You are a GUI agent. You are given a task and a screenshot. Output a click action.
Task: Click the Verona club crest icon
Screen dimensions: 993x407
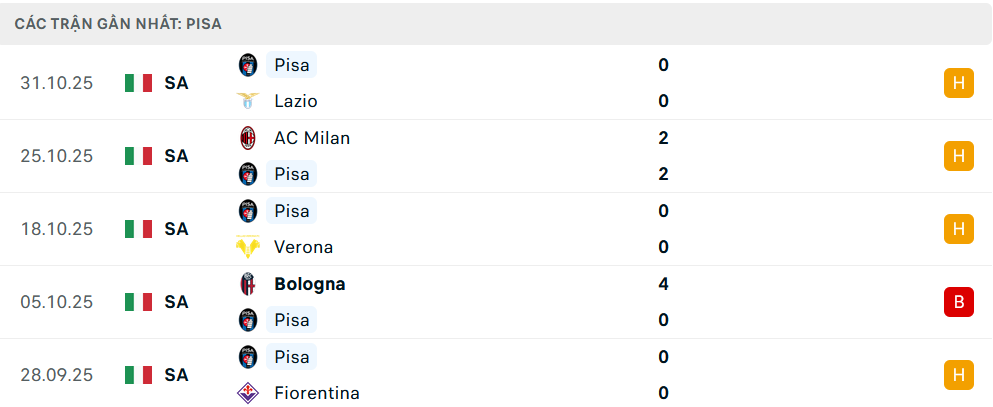click(x=247, y=247)
